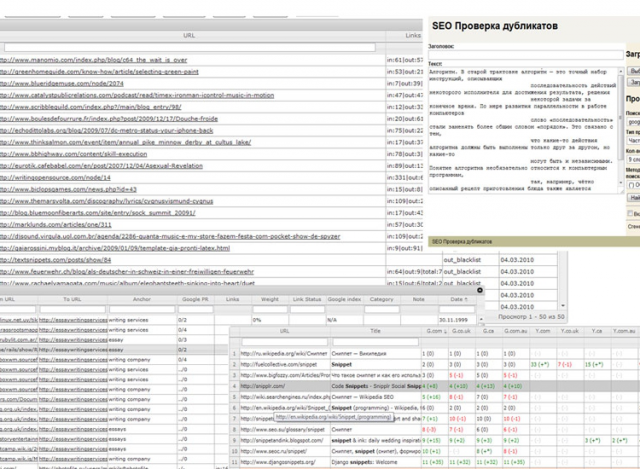The width and height of the screenshot is (640, 469).
Task: Click the Weight filter input
Action: point(270,309)
